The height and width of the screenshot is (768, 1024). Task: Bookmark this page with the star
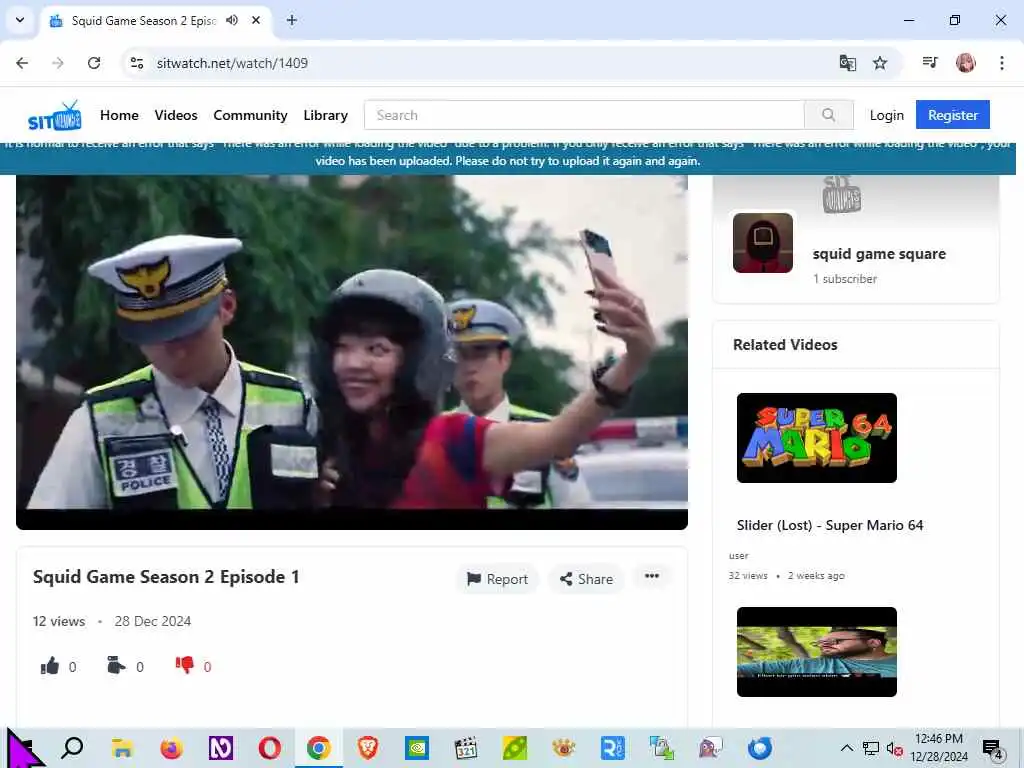click(880, 63)
